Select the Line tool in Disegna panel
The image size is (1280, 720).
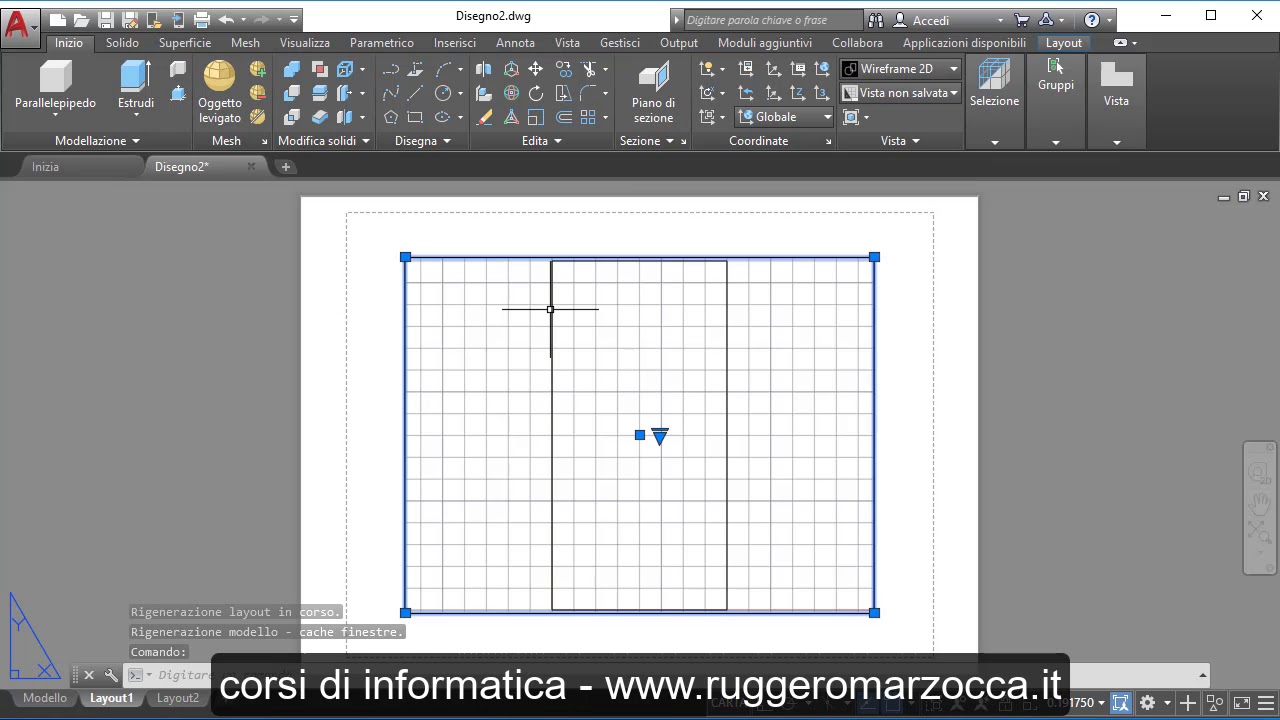coord(415,93)
